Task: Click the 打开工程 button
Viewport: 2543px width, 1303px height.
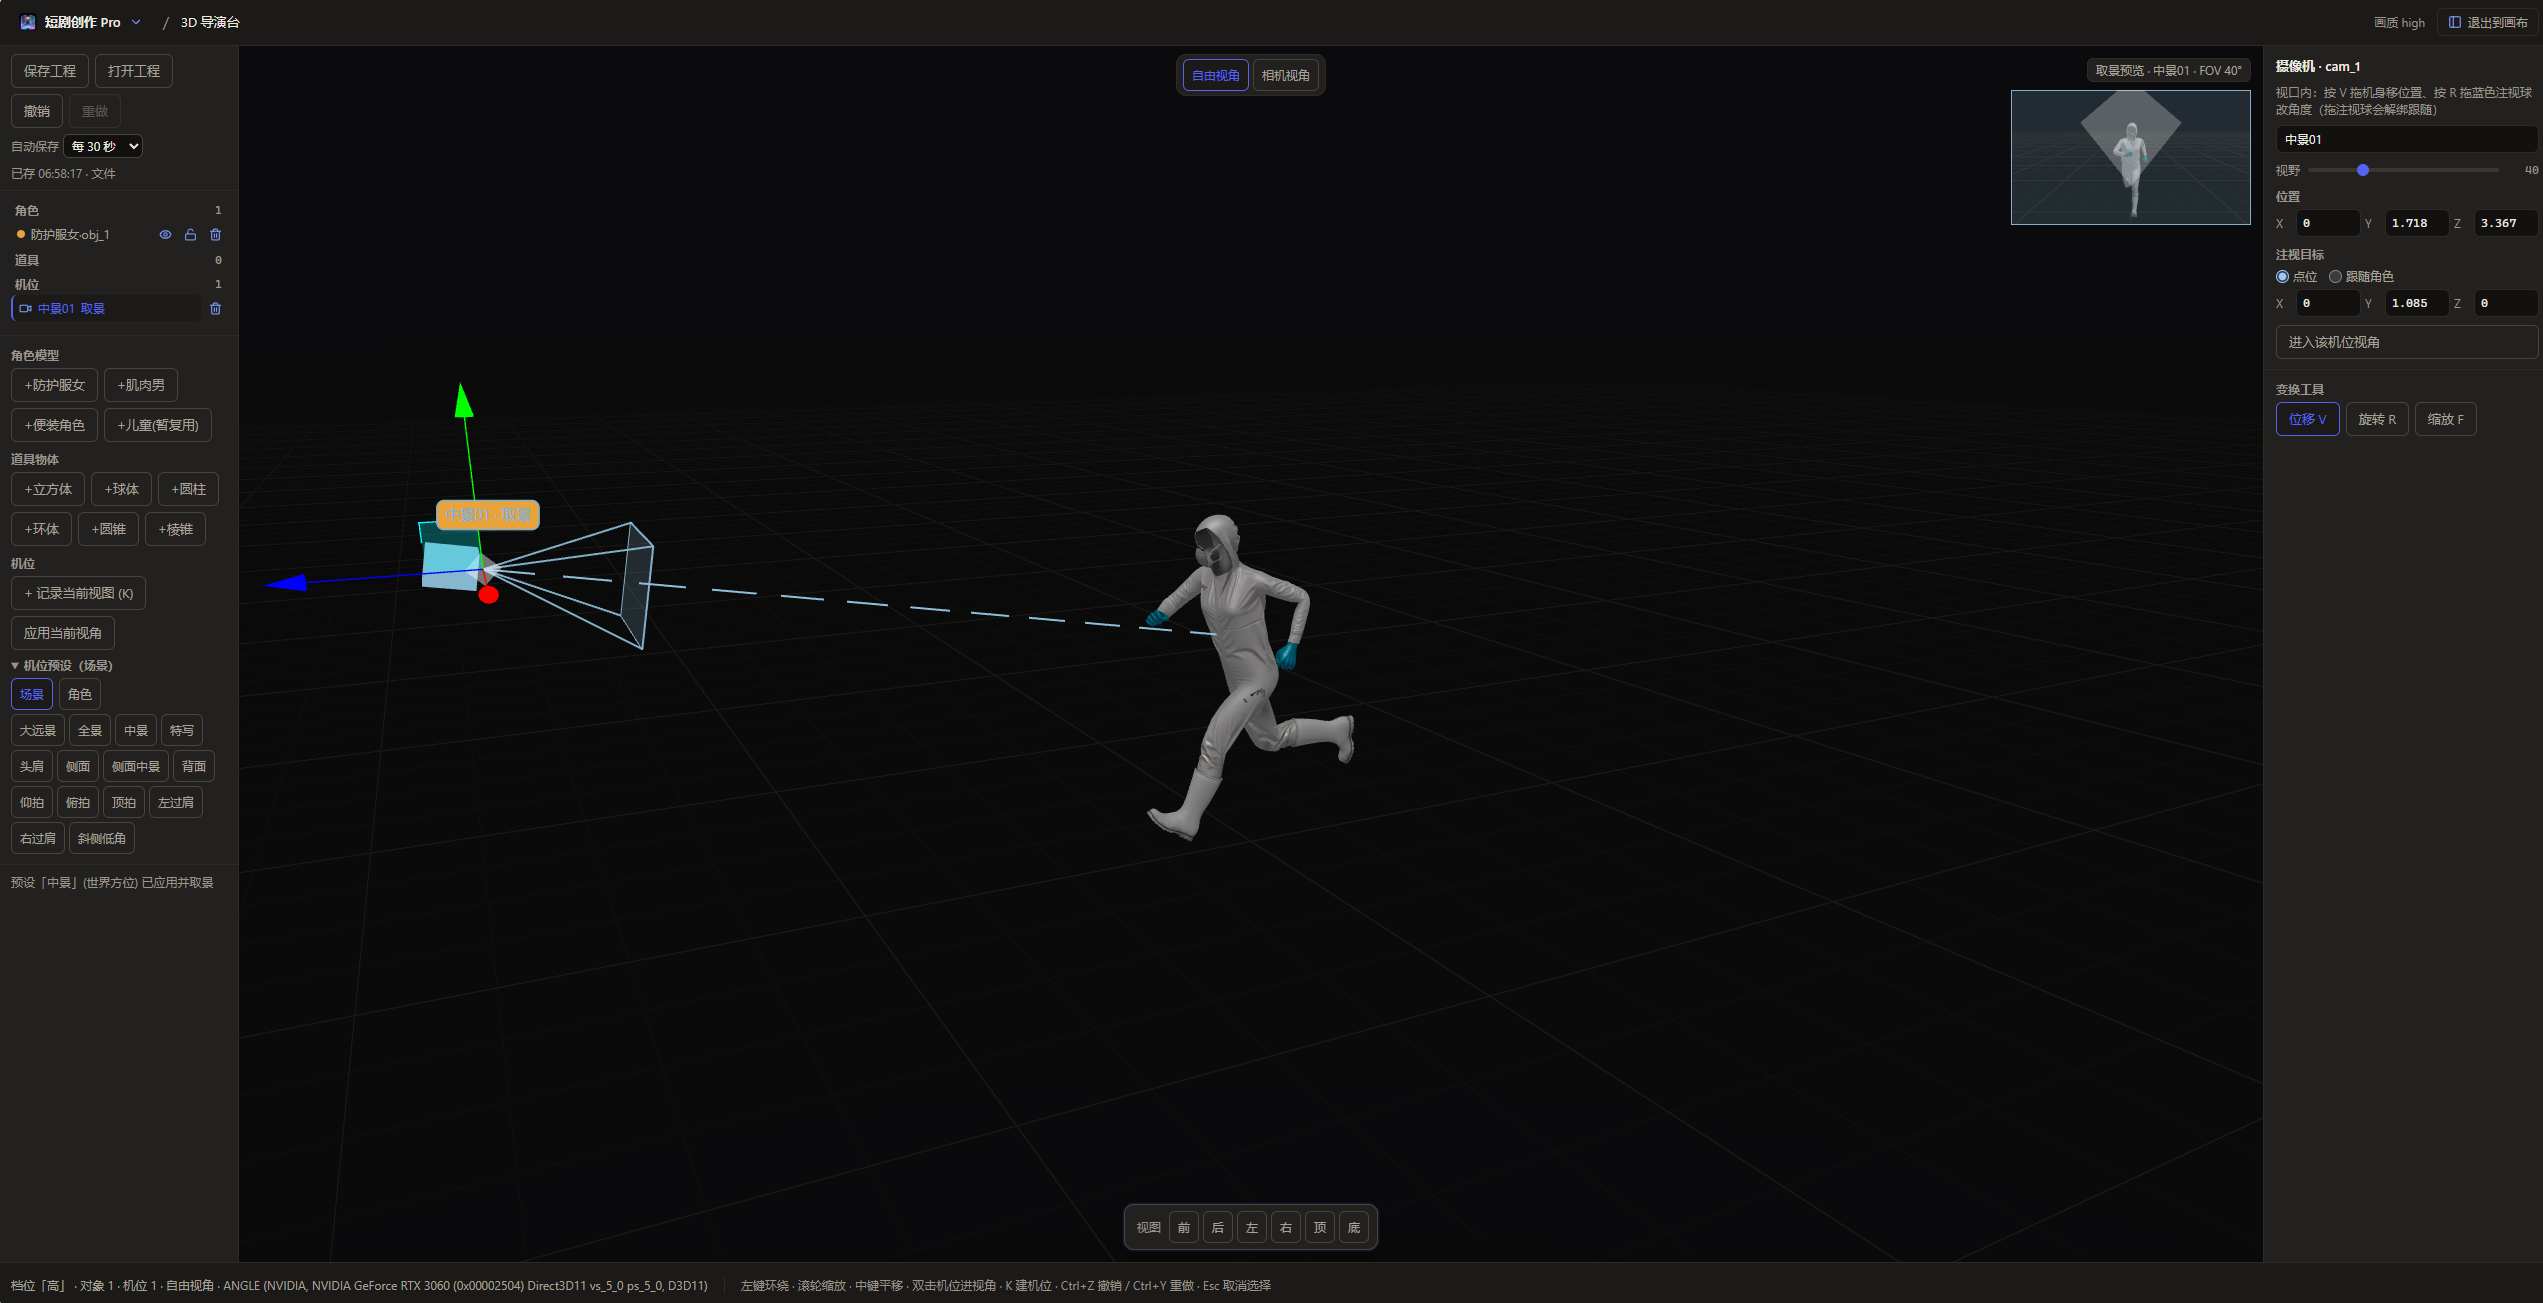Action: tap(134, 71)
